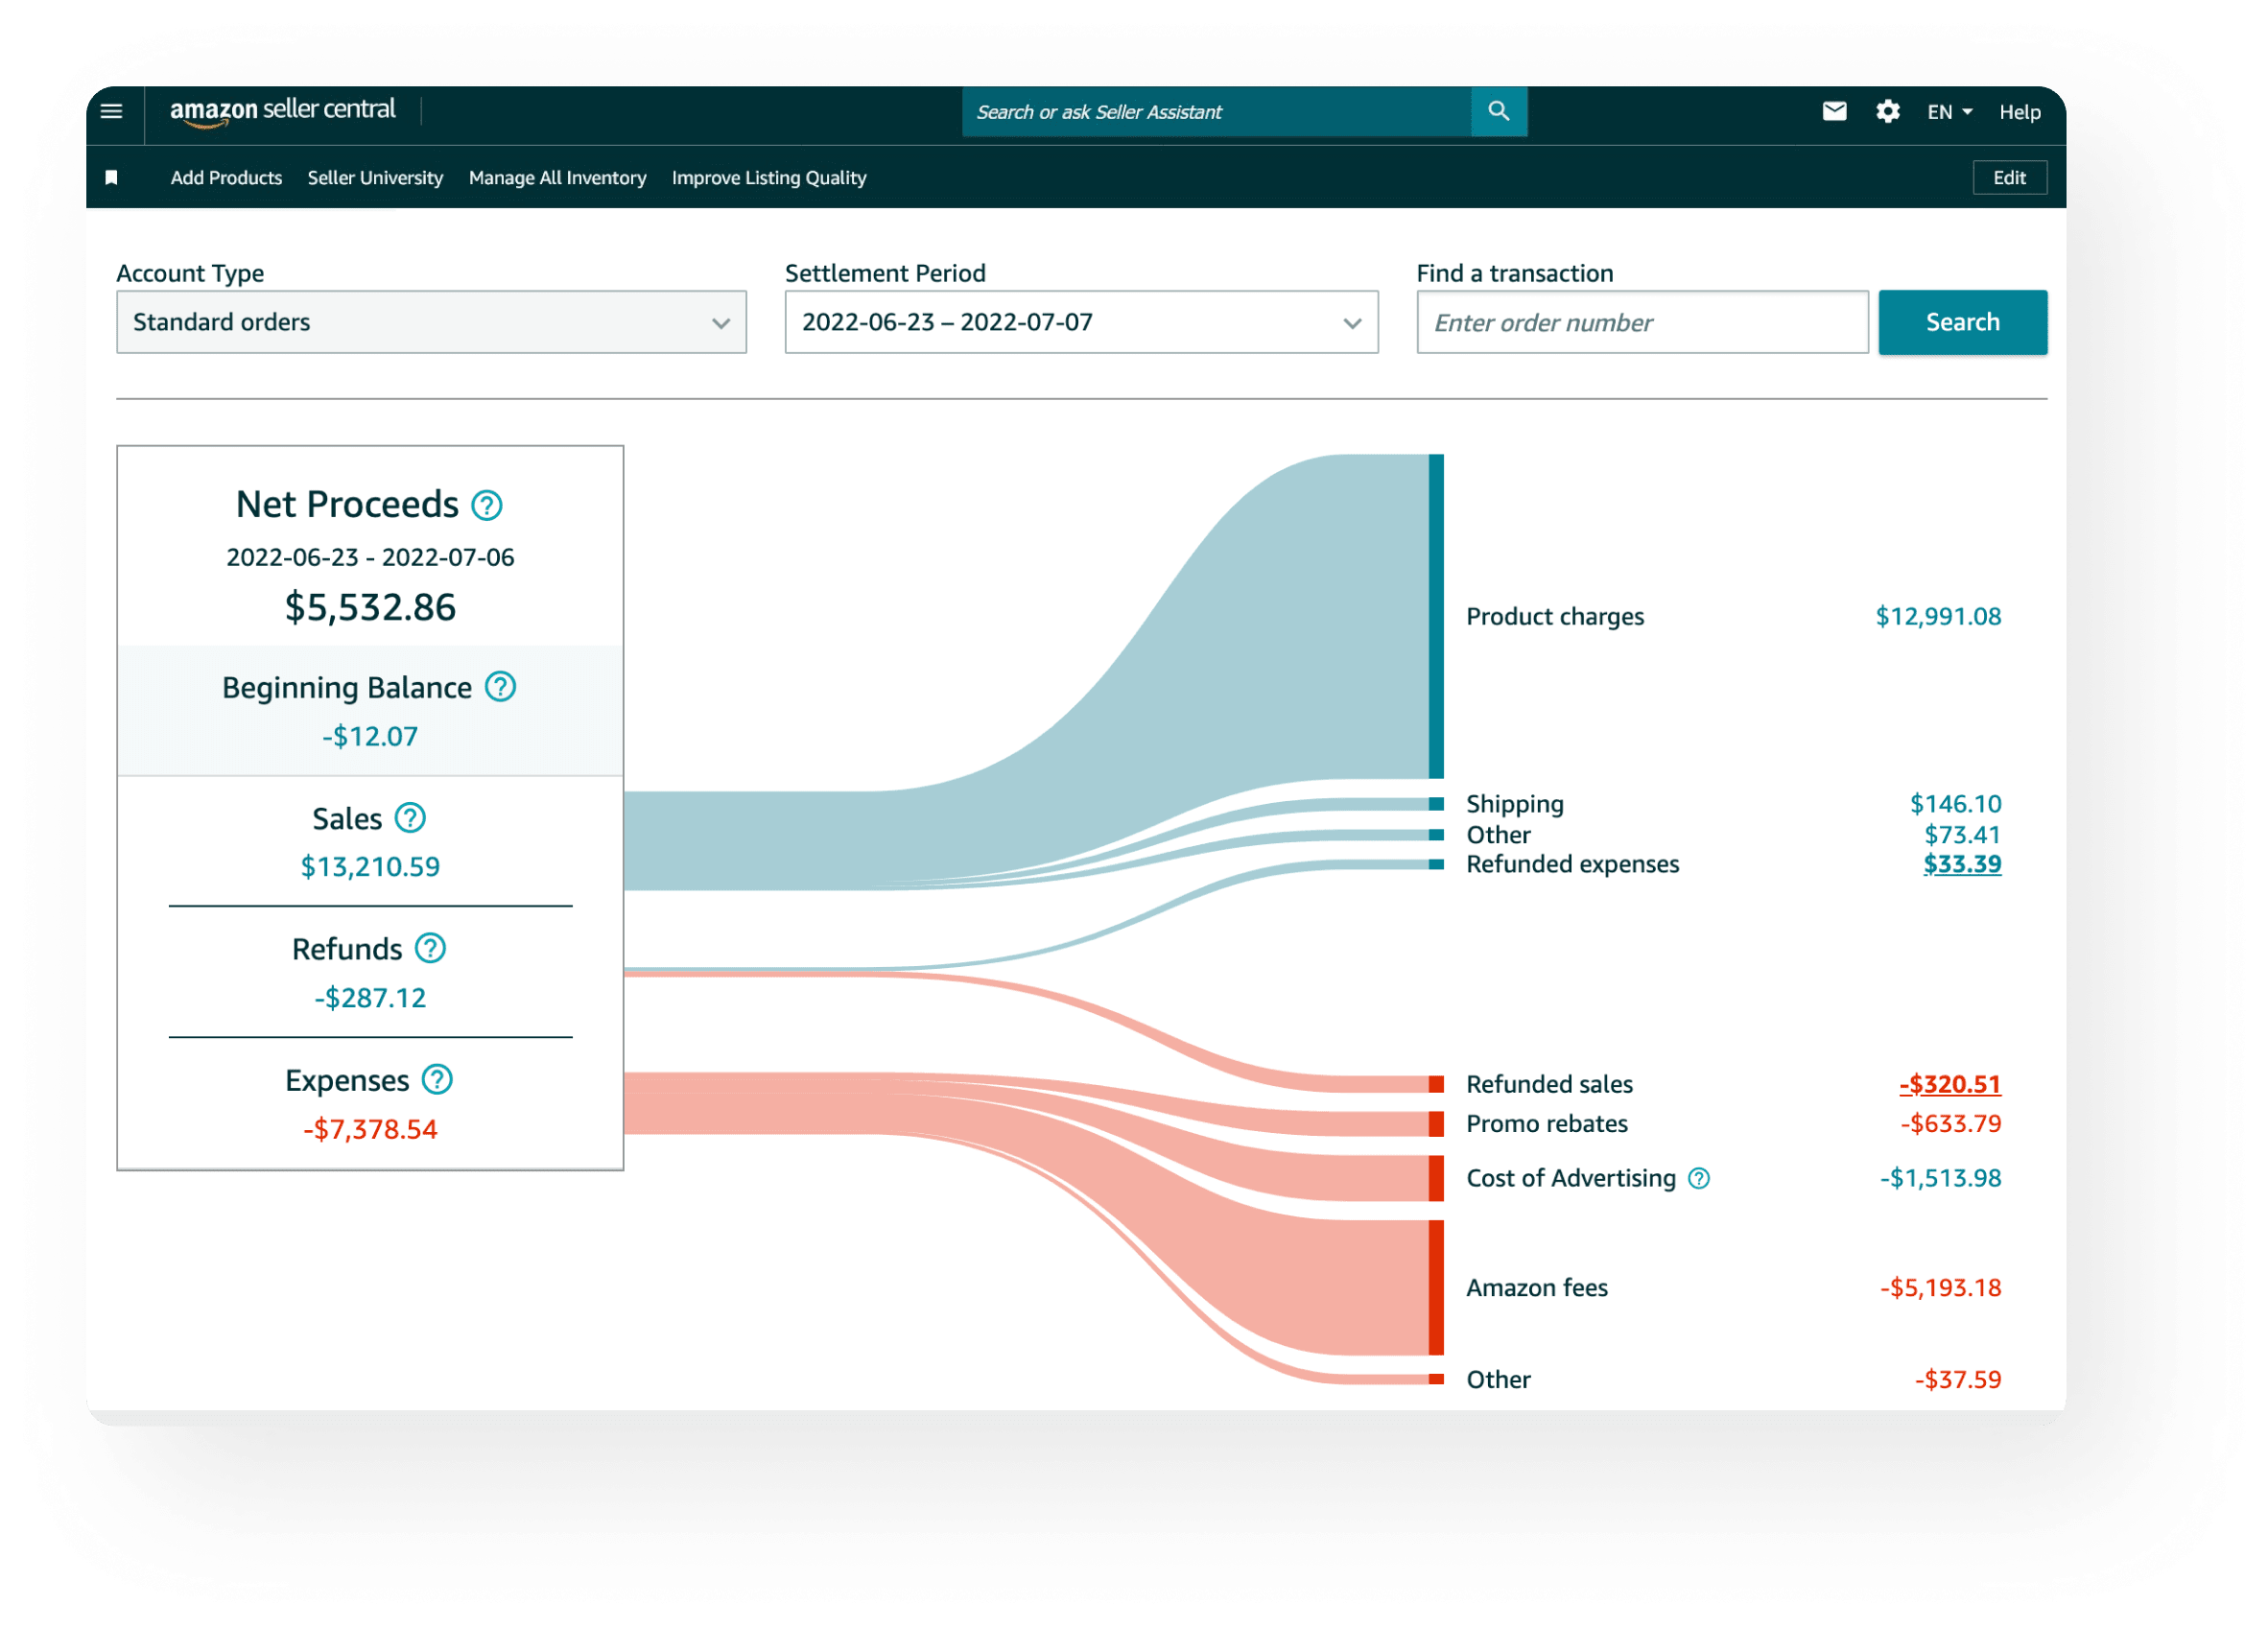The width and height of the screenshot is (2268, 1628).
Task: Open the Account Type Standard orders dropdown
Action: [x=431, y=322]
